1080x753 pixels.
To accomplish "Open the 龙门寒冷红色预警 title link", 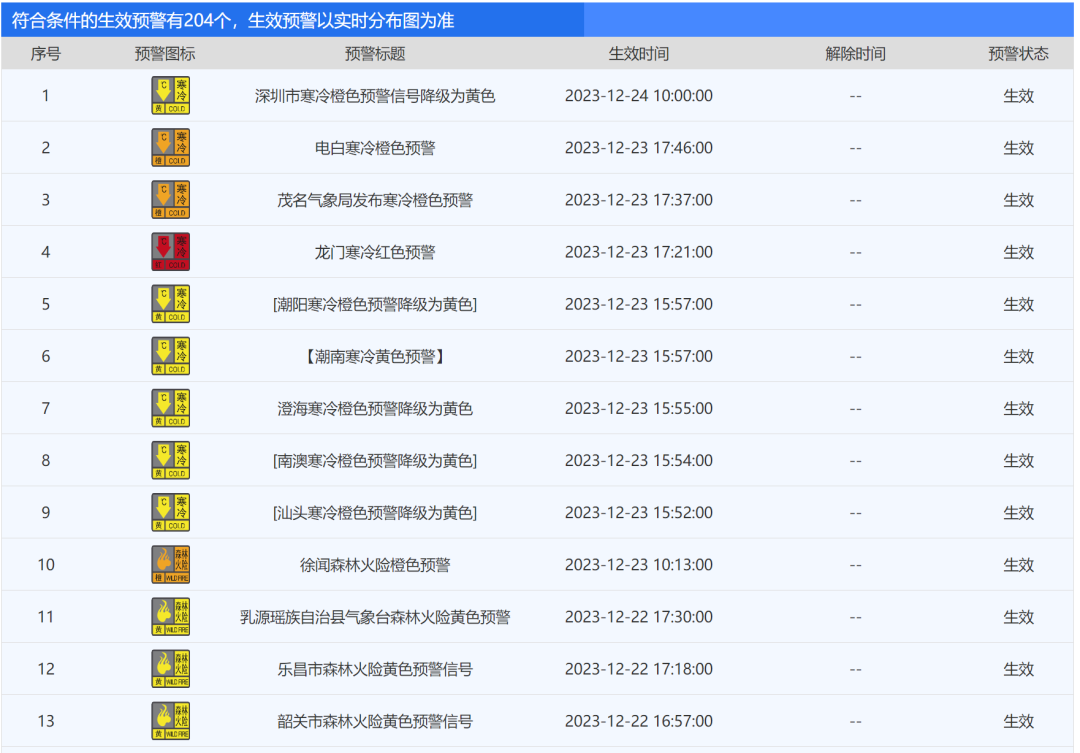I will click(375, 252).
